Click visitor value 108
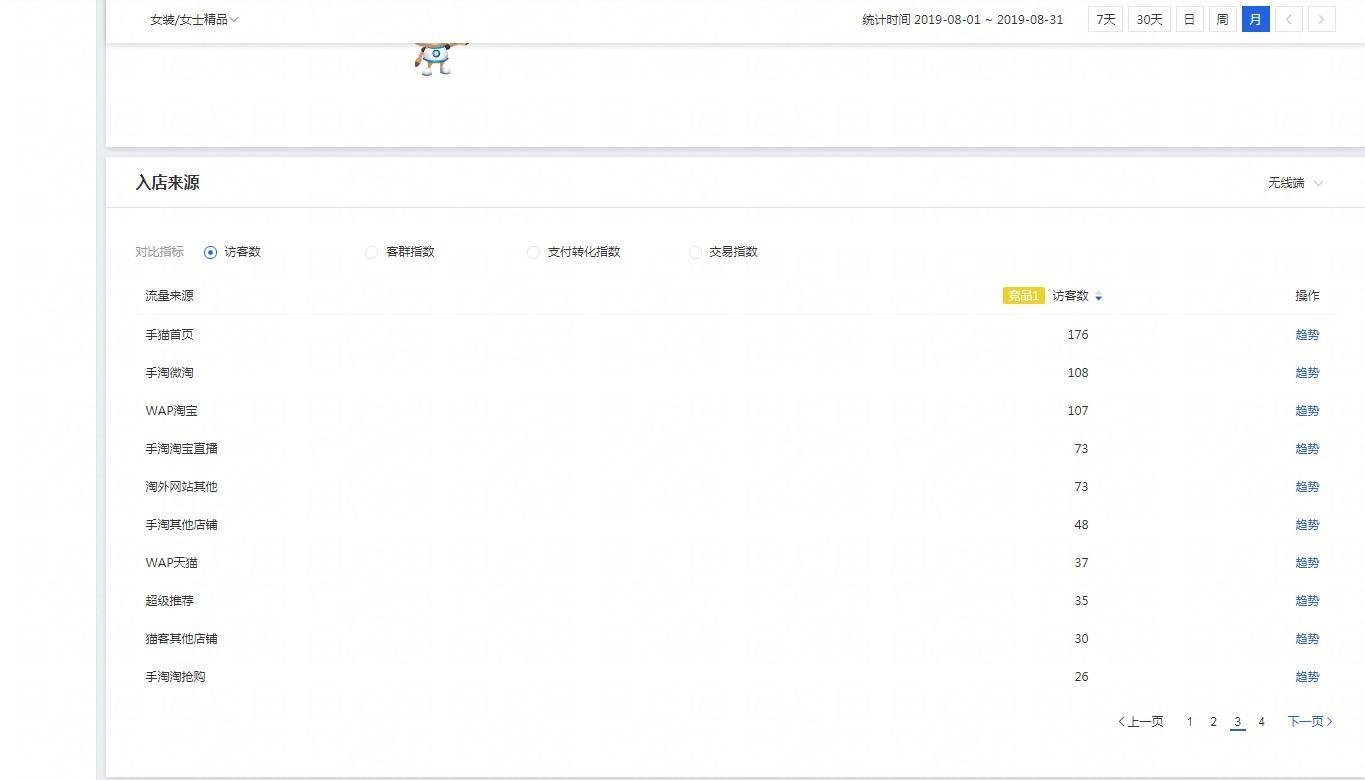 [1077, 373]
